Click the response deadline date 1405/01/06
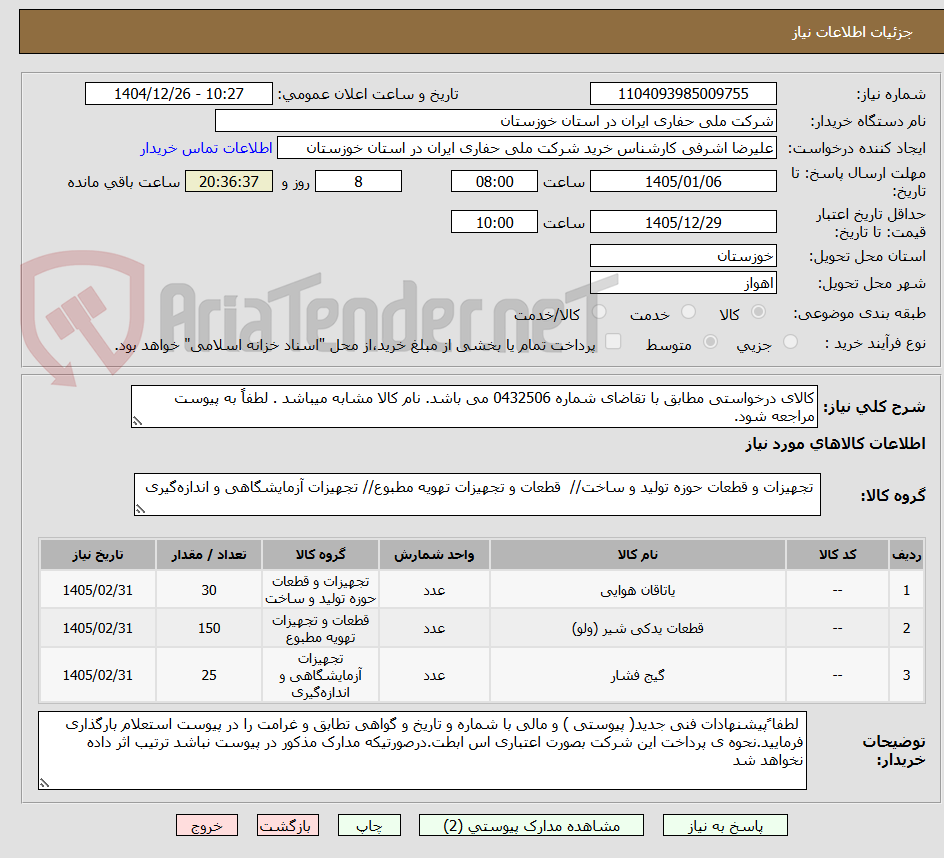This screenshot has width=944, height=858. point(683,181)
